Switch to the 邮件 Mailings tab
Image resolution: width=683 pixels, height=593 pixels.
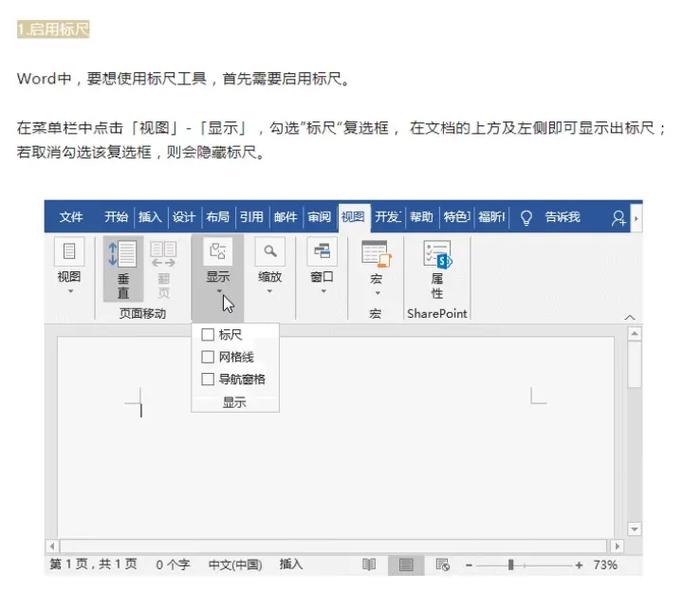[286, 217]
